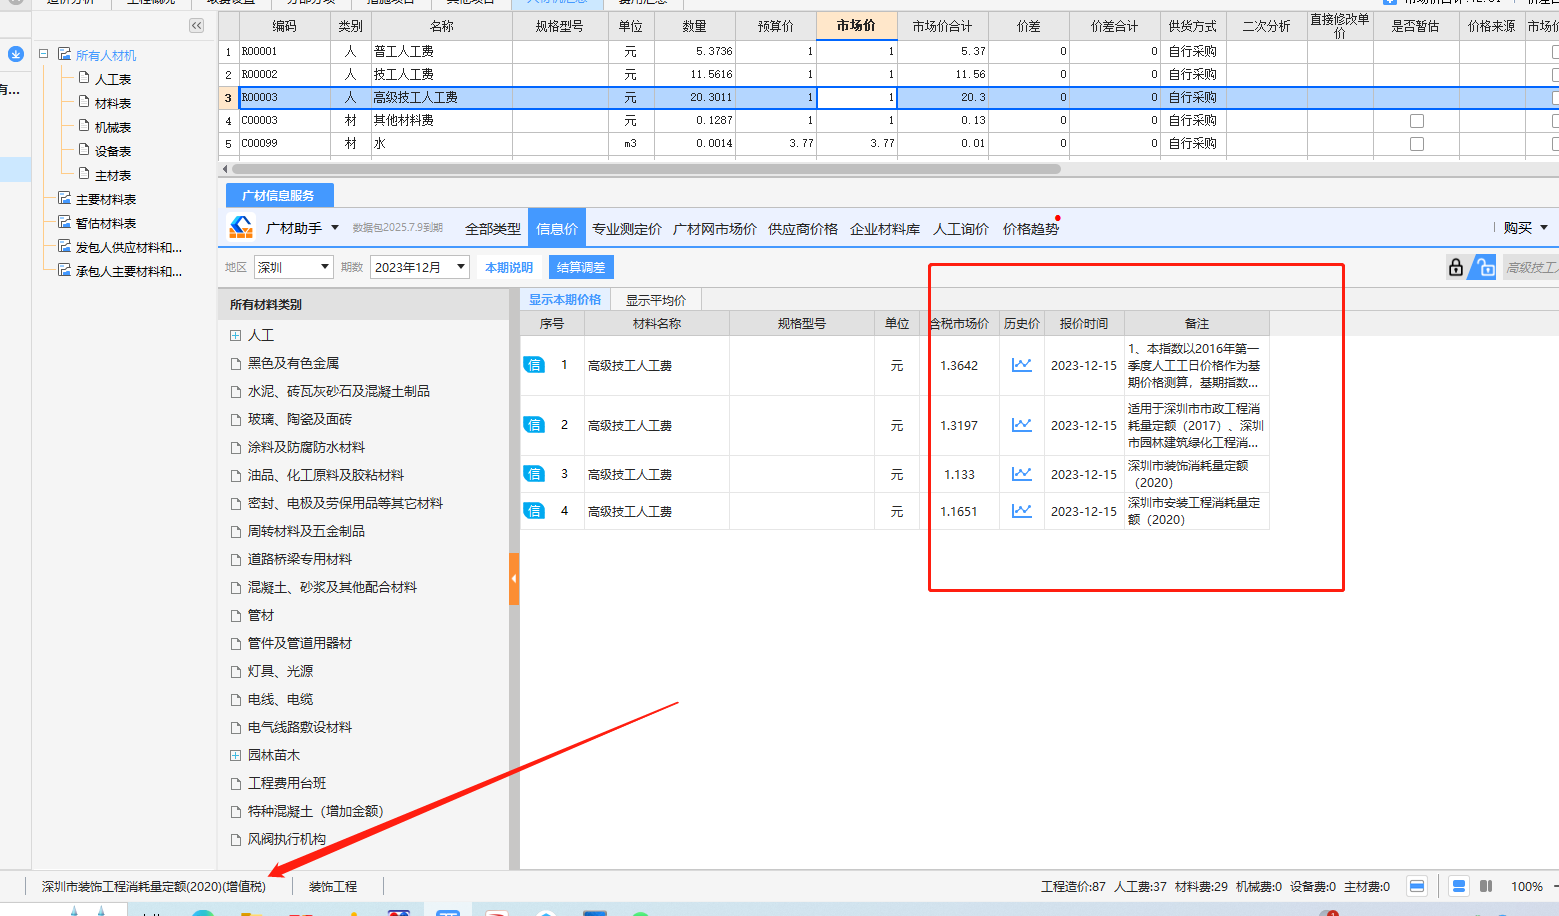1559x916 pixels.
Task: Click the blue unlock icon
Action: (x=1484, y=267)
